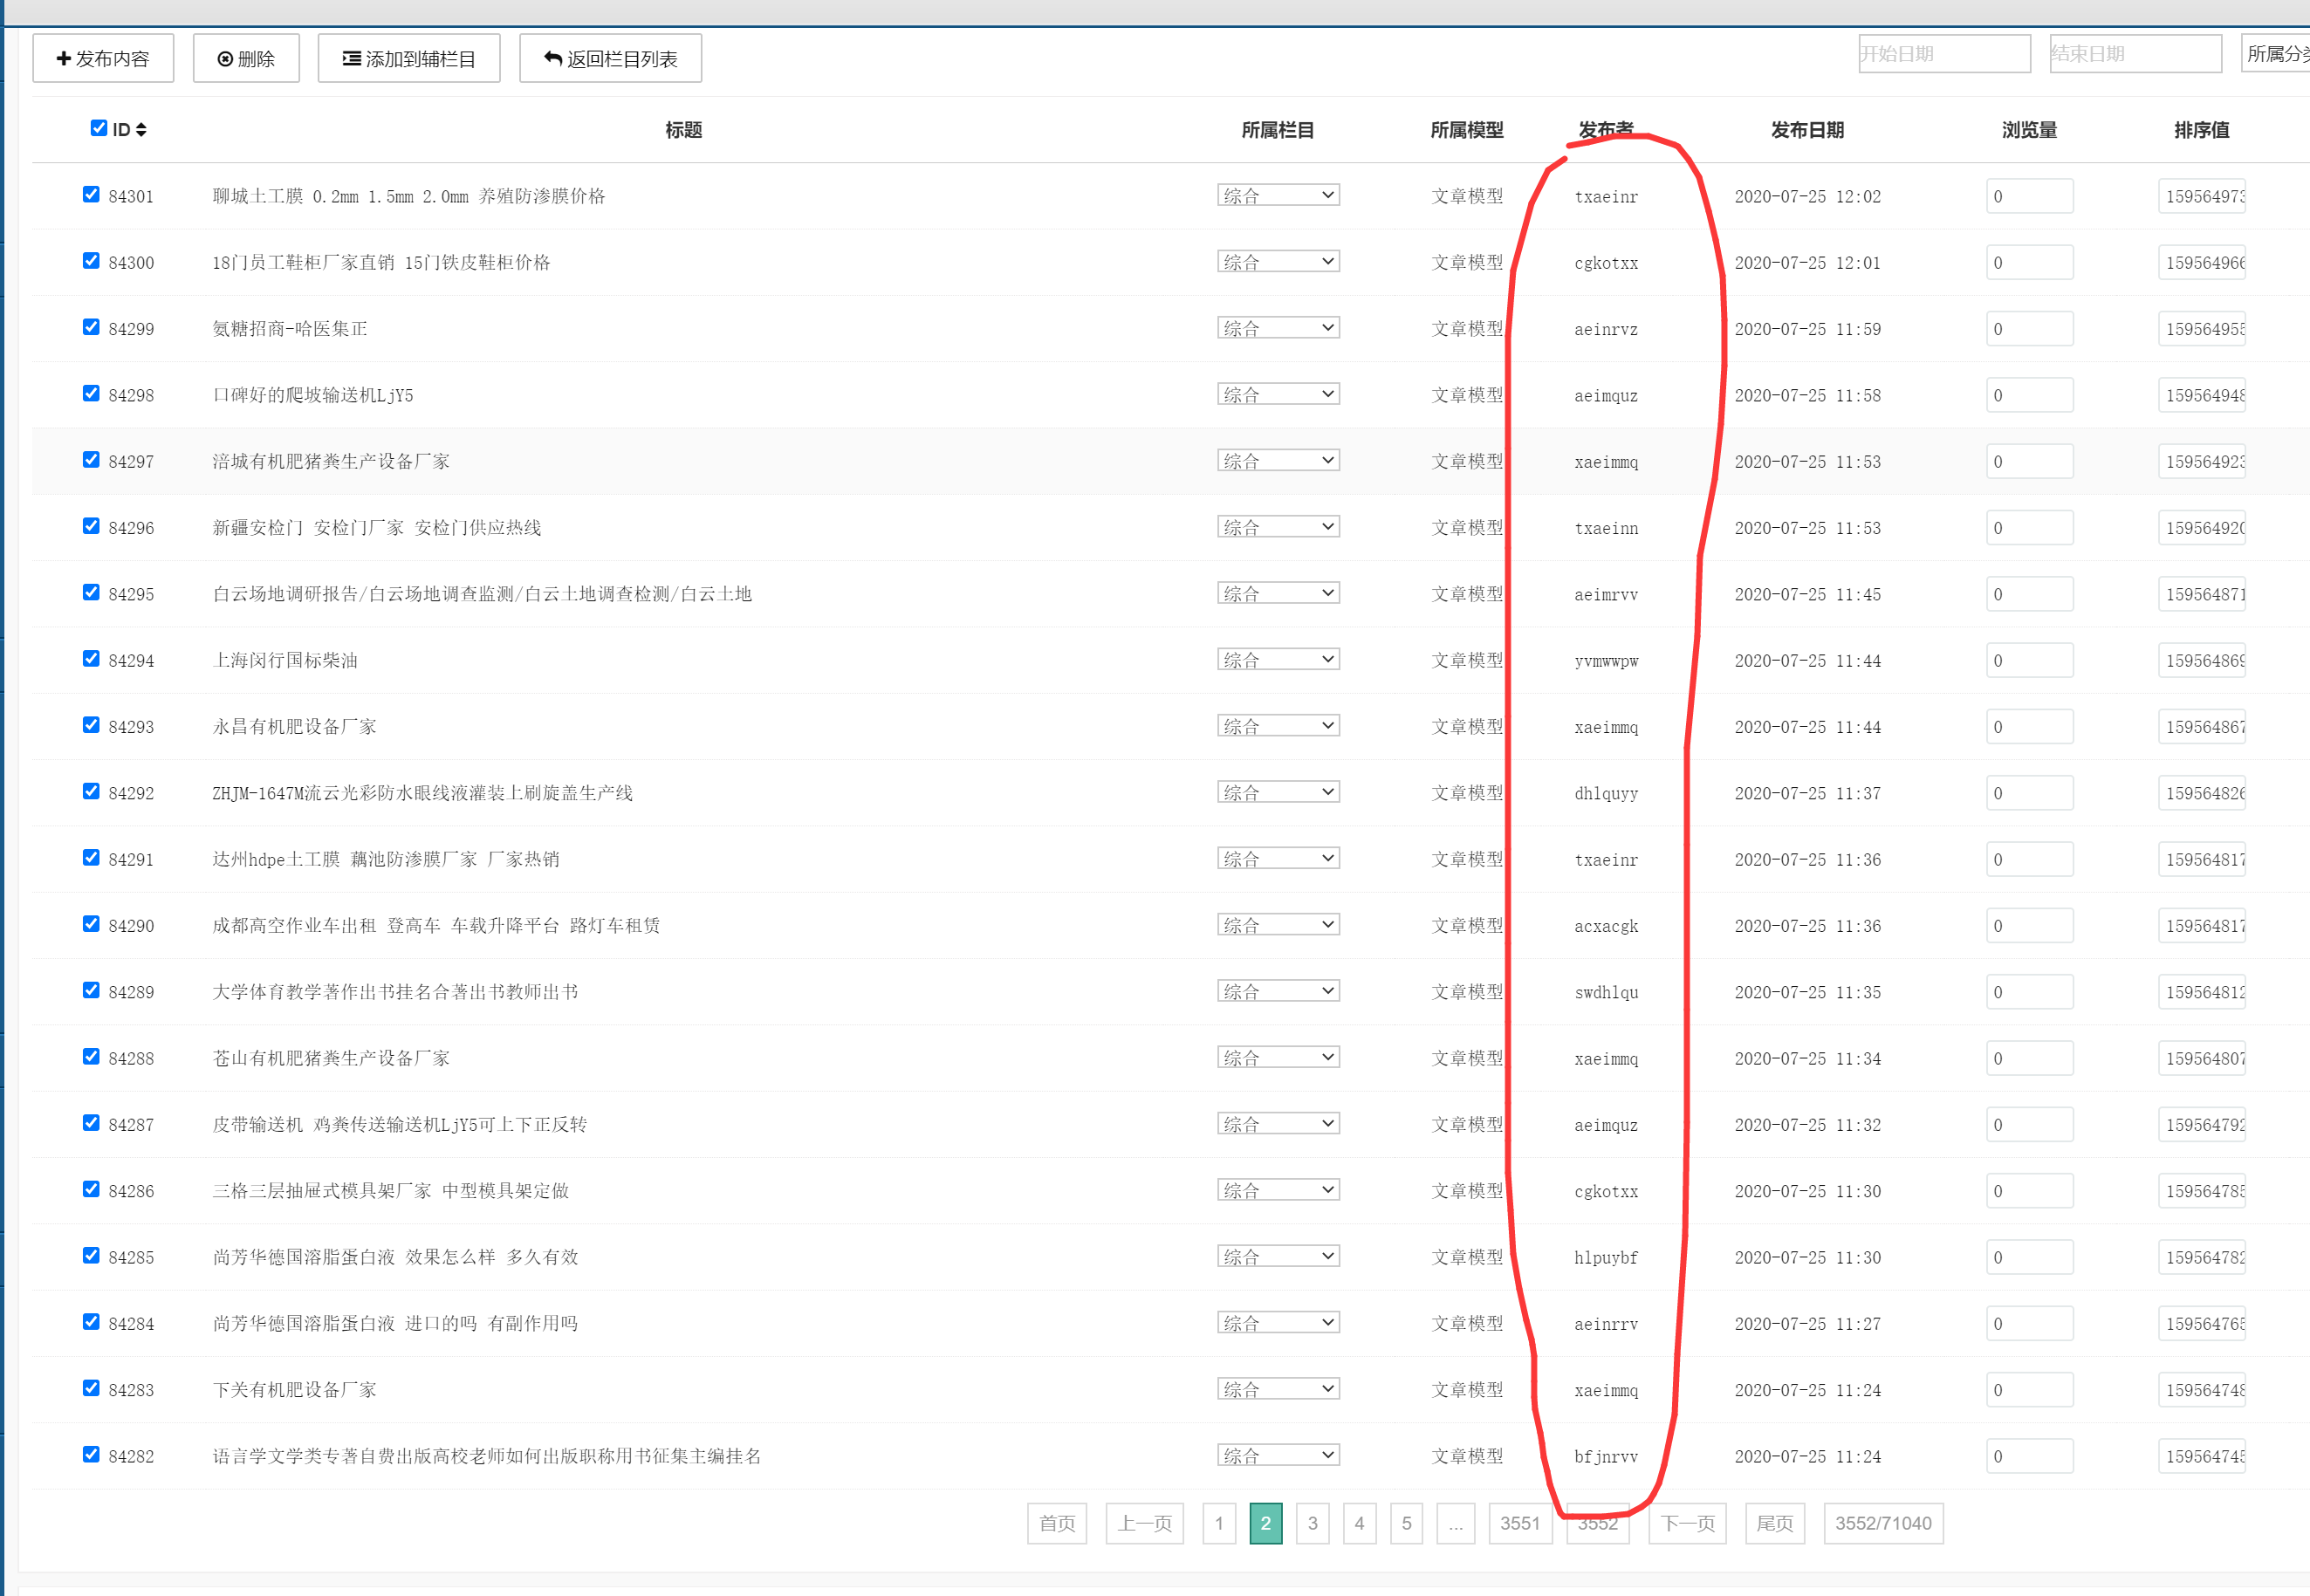The width and height of the screenshot is (2310, 1596).
Task: Open article title 氨糖招商-哈医集正
Action: (x=290, y=329)
